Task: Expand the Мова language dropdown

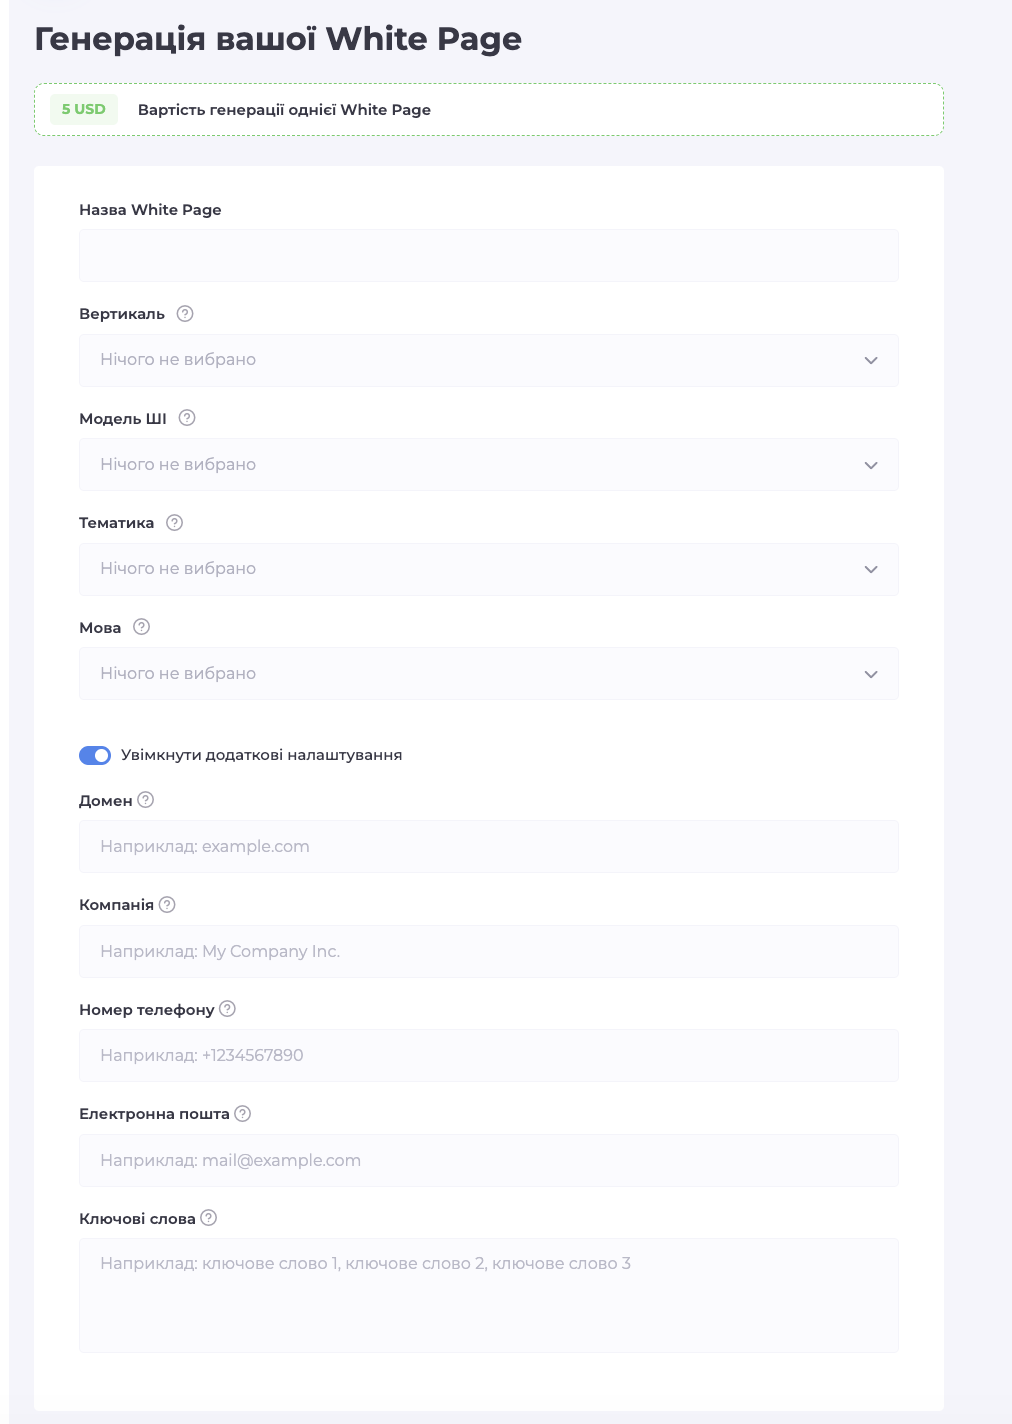Action: tap(488, 674)
